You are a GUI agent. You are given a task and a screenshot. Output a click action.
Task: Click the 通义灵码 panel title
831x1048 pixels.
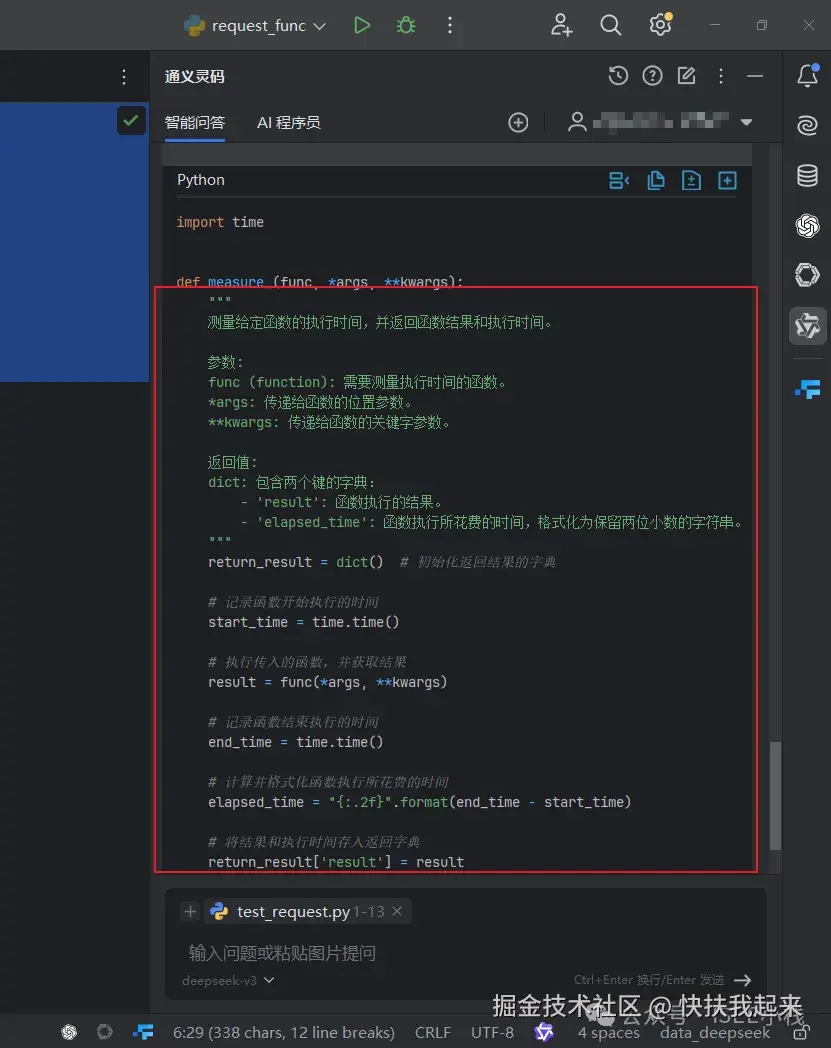pyautogui.click(x=195, y=76)
